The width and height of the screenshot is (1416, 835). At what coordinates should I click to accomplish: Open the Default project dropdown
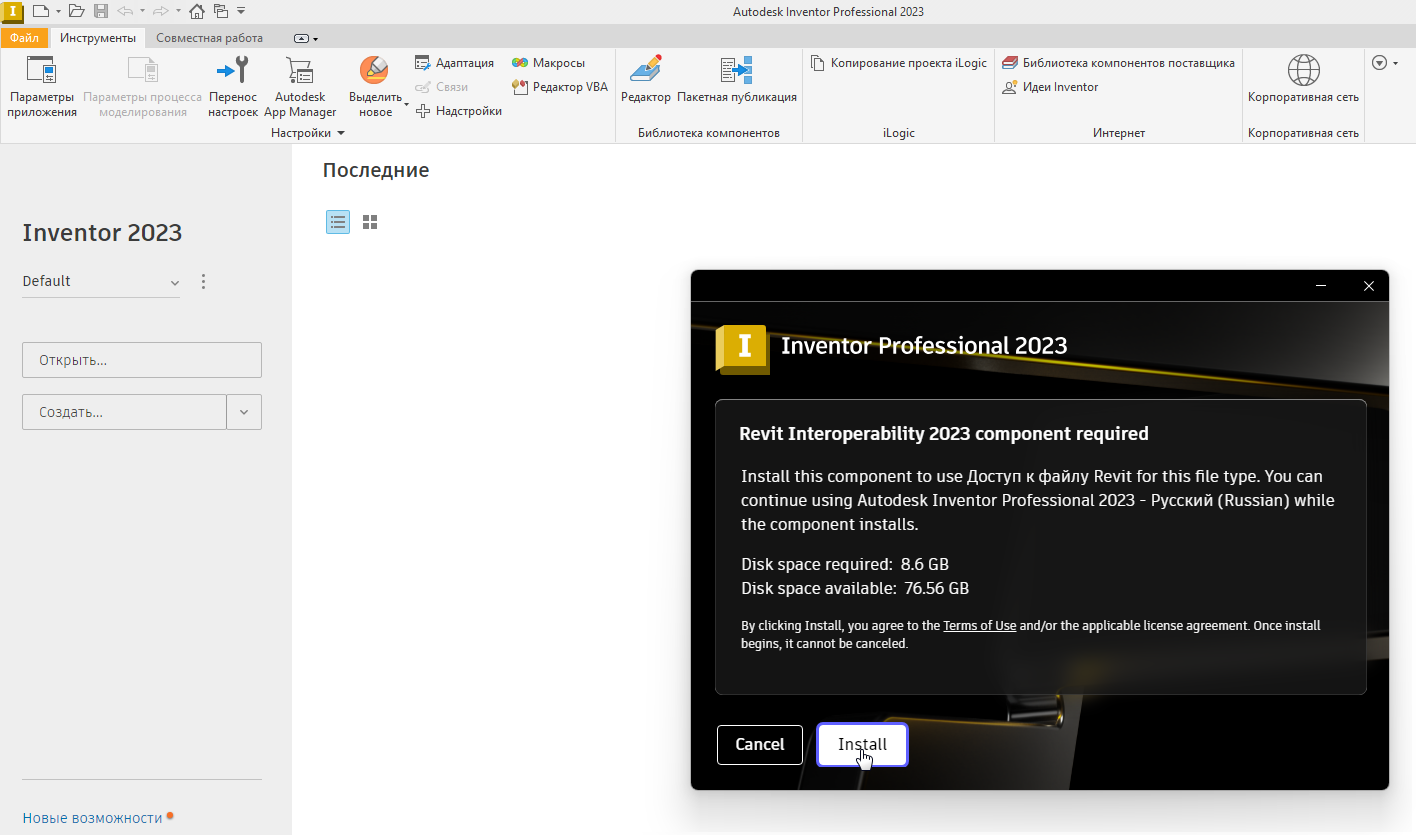click(101, 282)
